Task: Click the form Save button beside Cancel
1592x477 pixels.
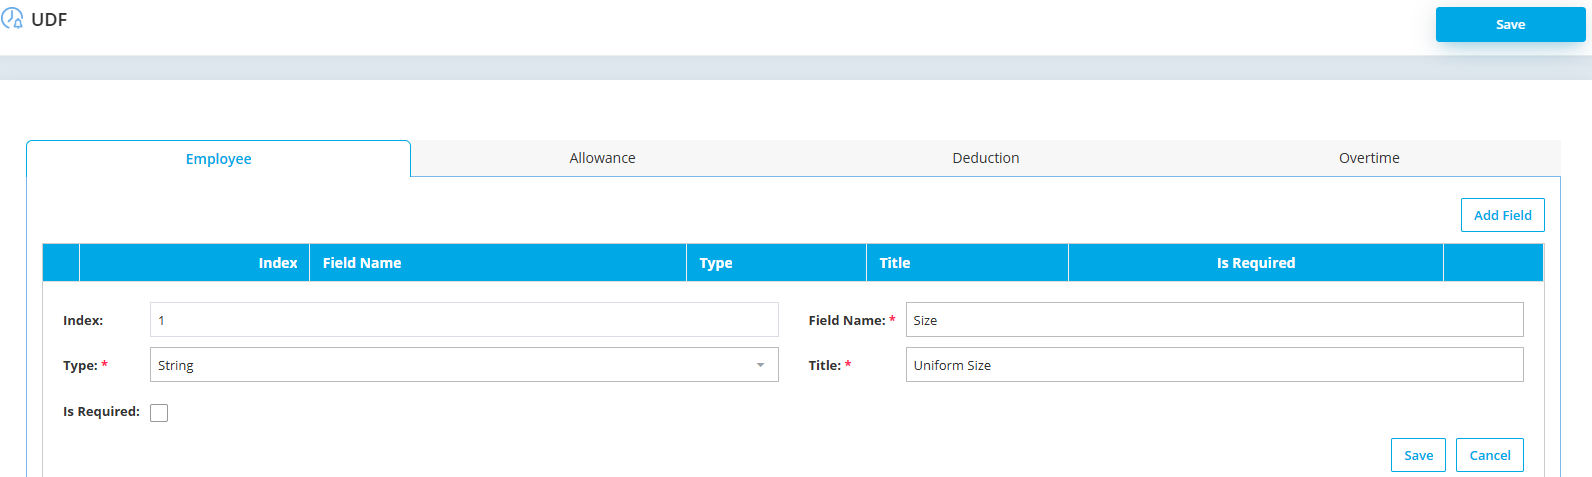Action: [1418, 455]
